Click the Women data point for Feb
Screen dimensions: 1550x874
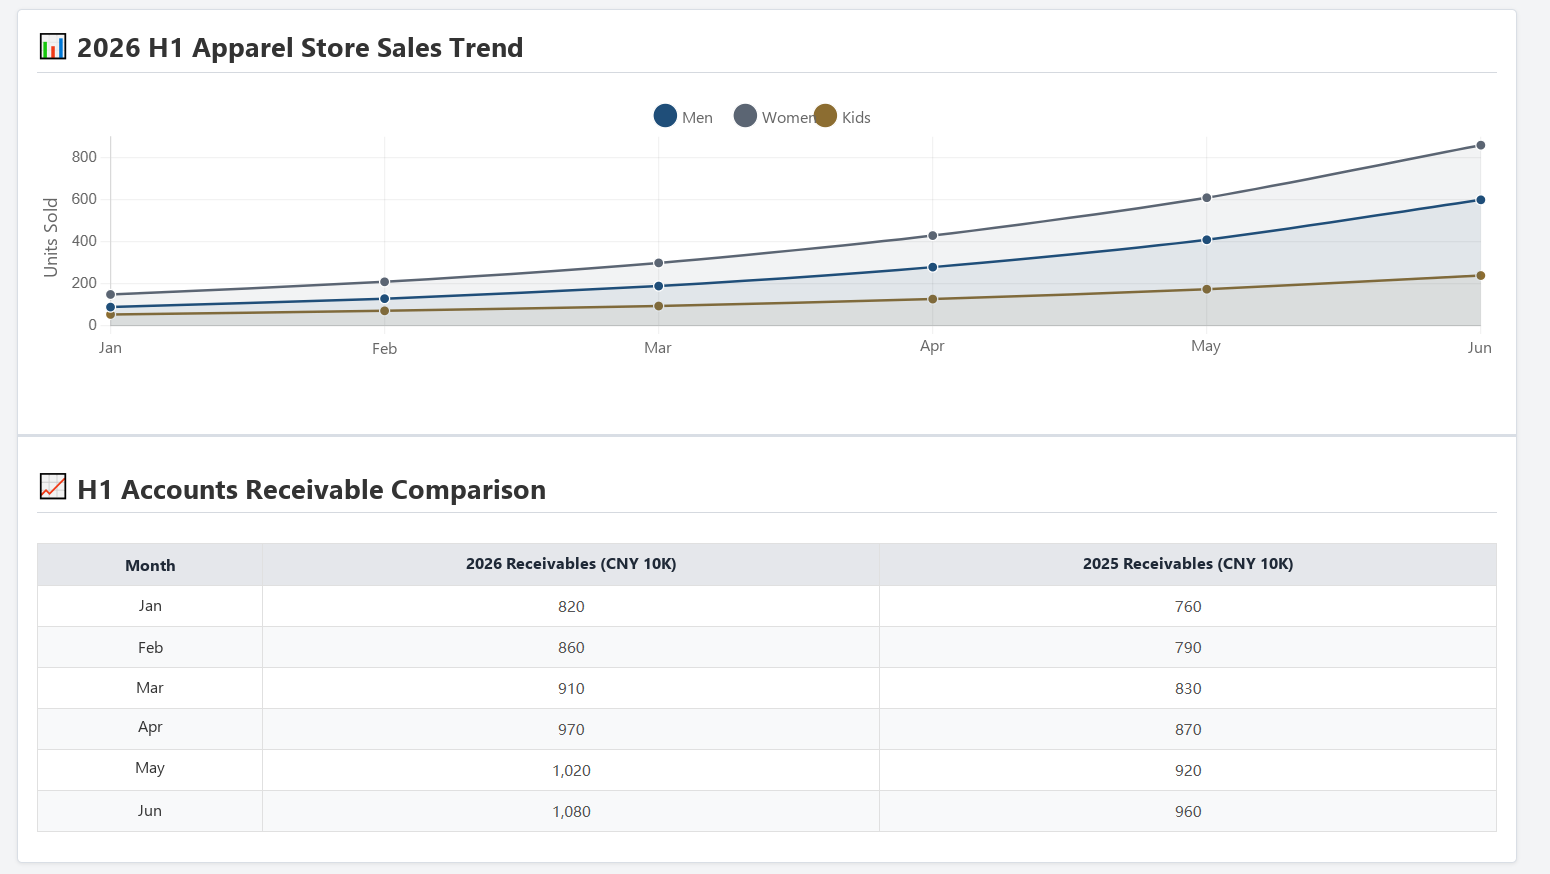pos(384,282)
